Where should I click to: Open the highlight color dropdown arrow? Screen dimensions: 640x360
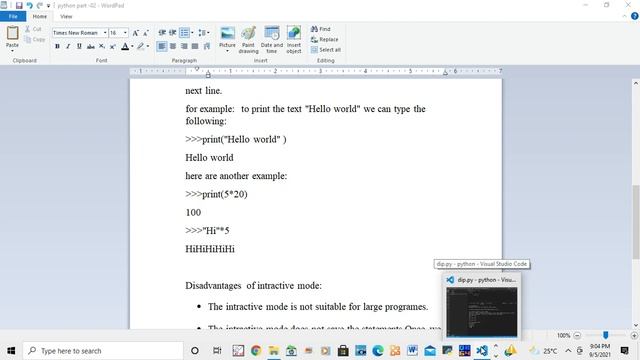pos(148,46)
